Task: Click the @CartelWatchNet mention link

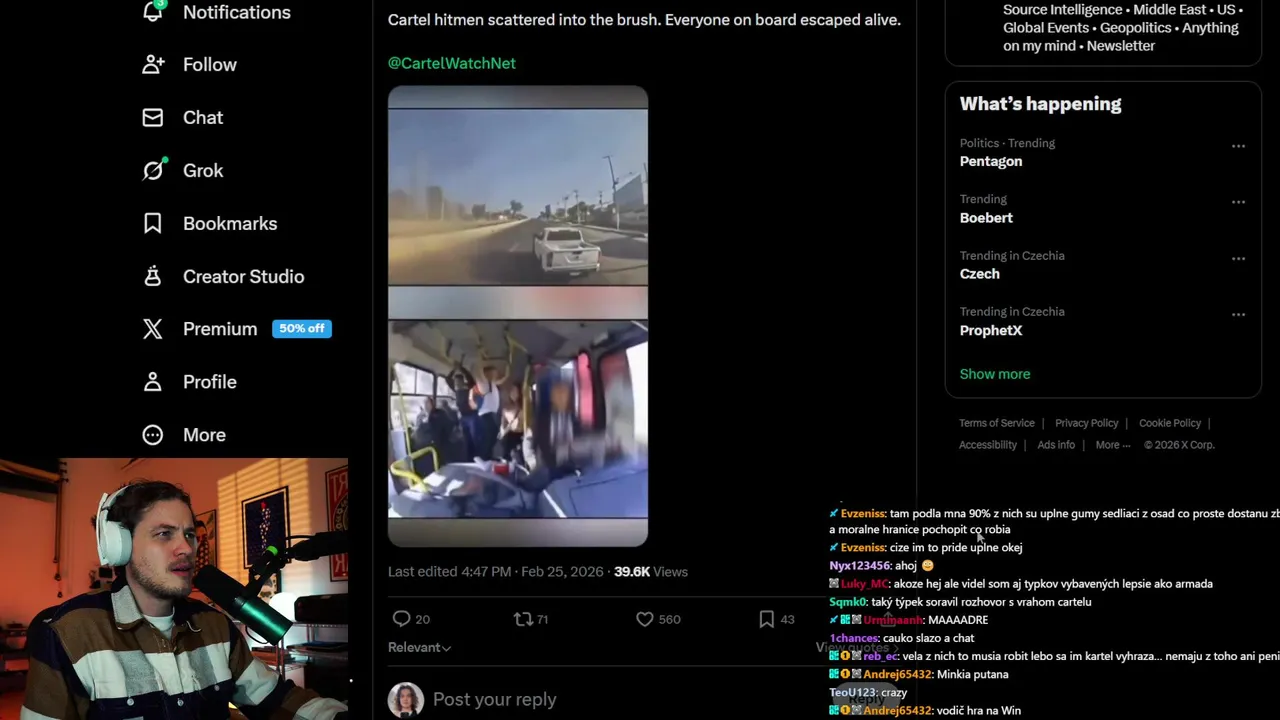Action: pyautogui.click(x=452, y=63)
